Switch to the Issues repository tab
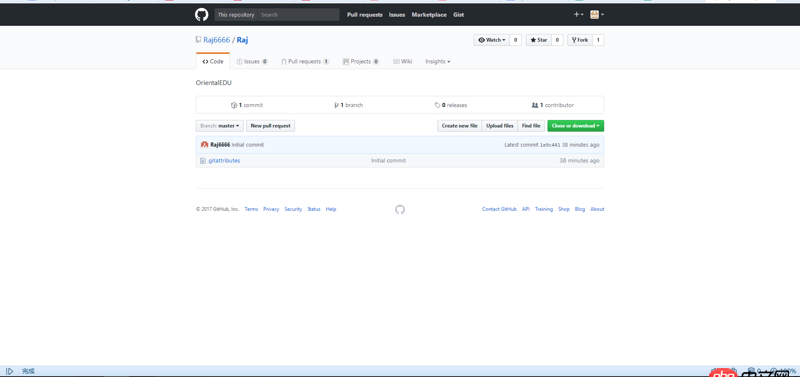The image size is (800, 377). (x=252, y=61)
